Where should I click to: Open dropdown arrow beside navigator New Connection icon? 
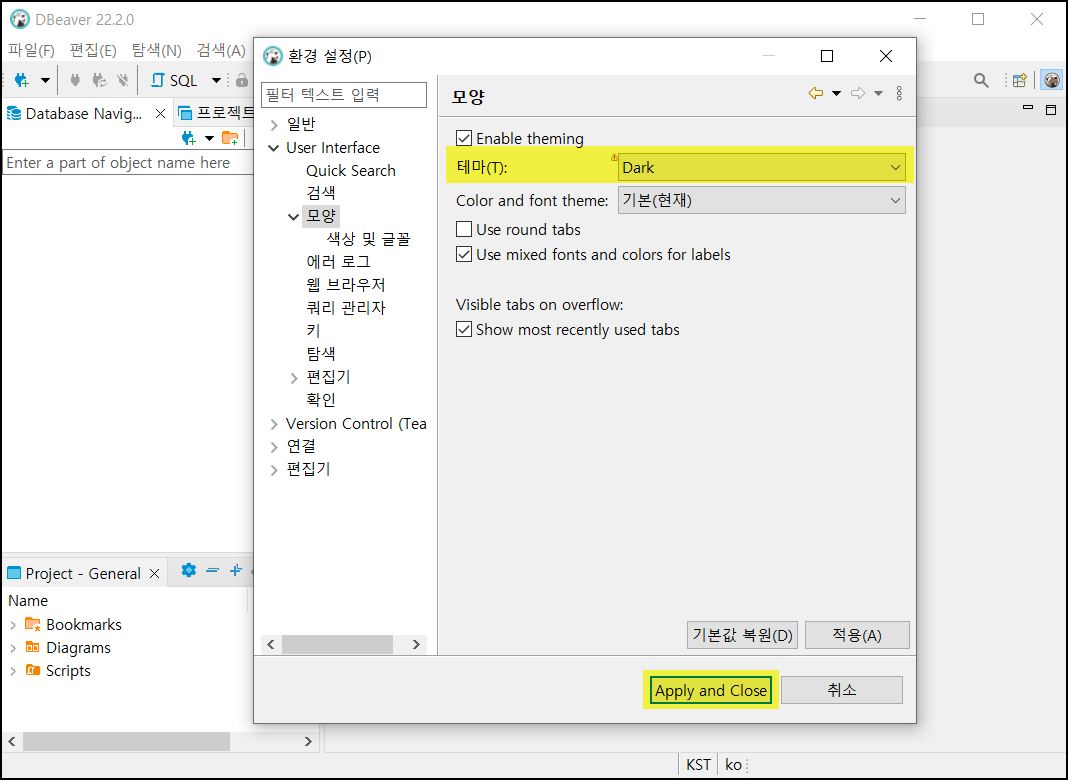[209, 139]
